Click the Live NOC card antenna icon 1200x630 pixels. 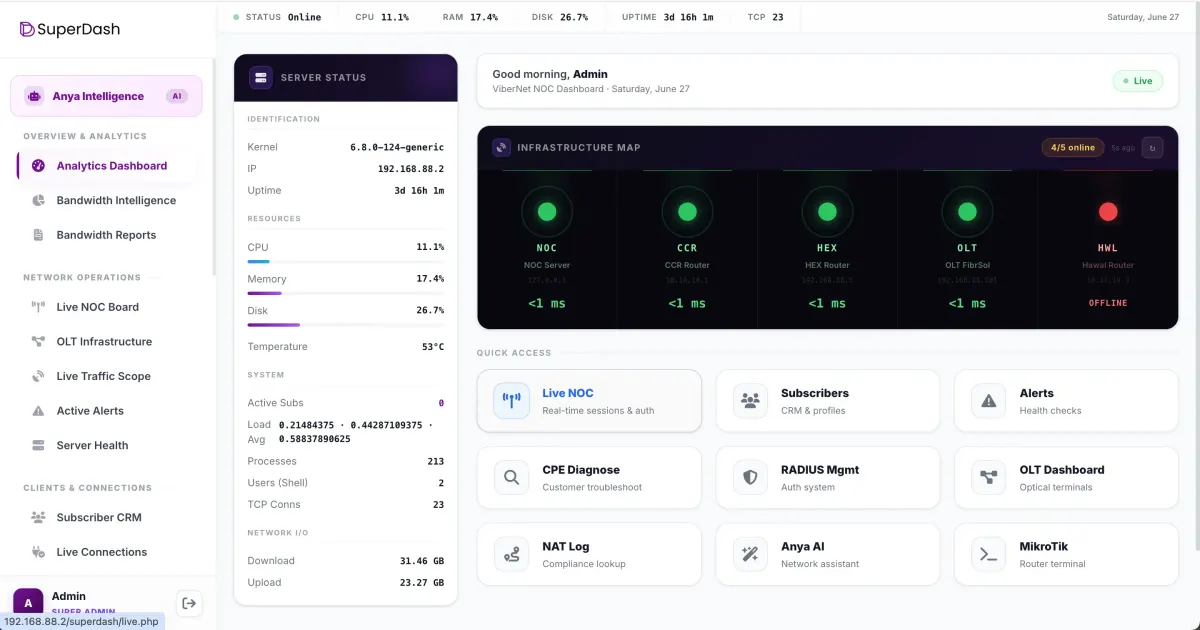coord(511,401)
